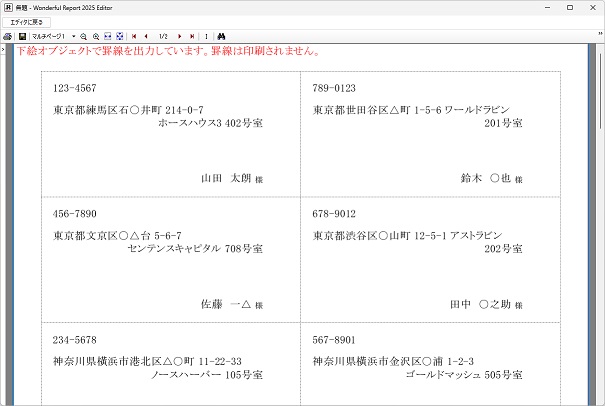The image size is (605, 406).
Task: Click the binoculars search icon
Action: 221,36
